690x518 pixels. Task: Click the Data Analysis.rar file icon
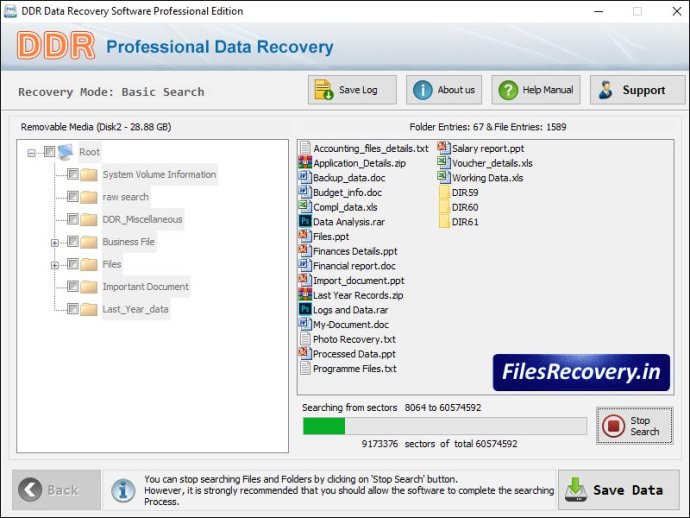pyautogui.click(x=305, y=221)
